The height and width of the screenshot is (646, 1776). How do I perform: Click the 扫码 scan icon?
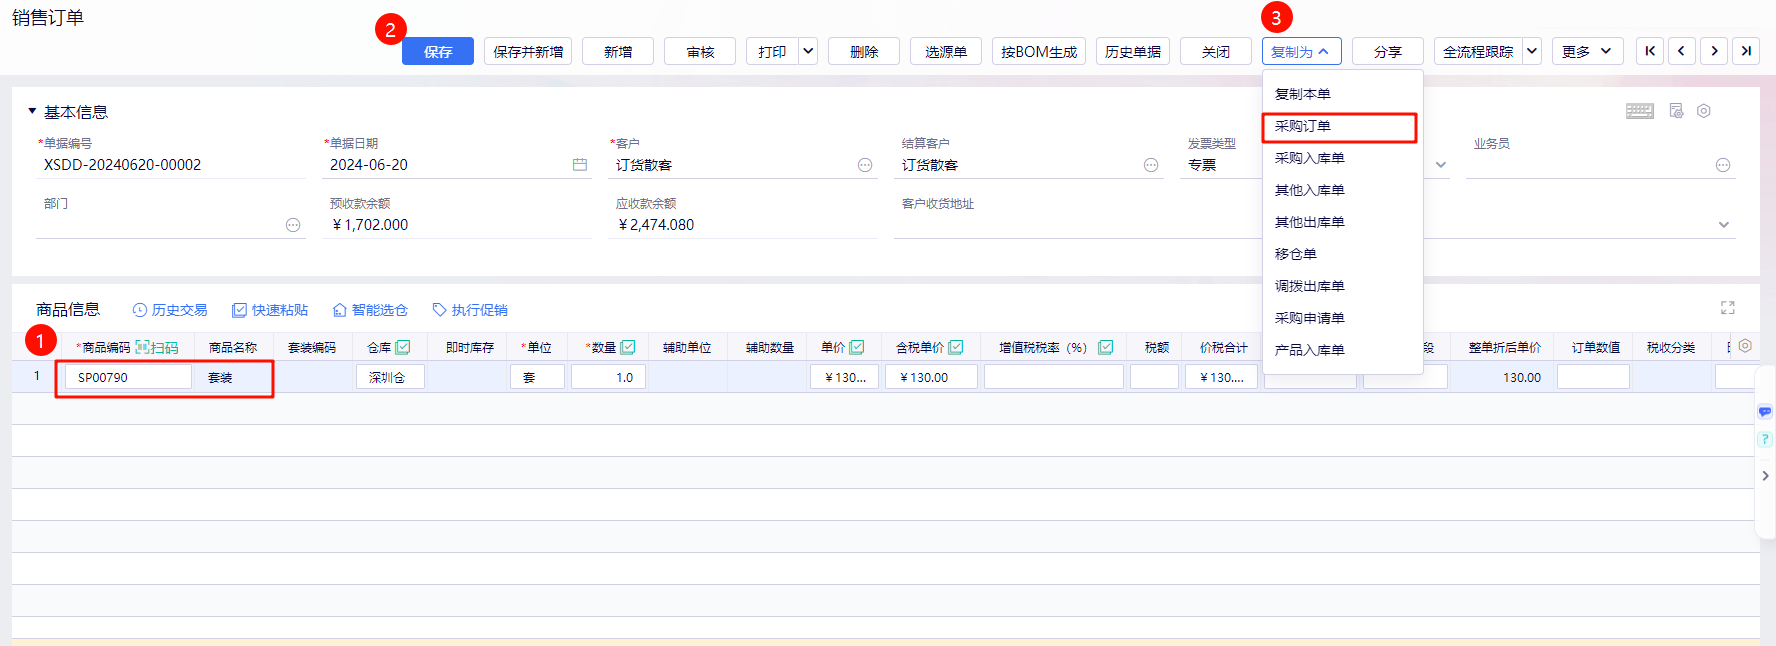(x=157, y=347)
